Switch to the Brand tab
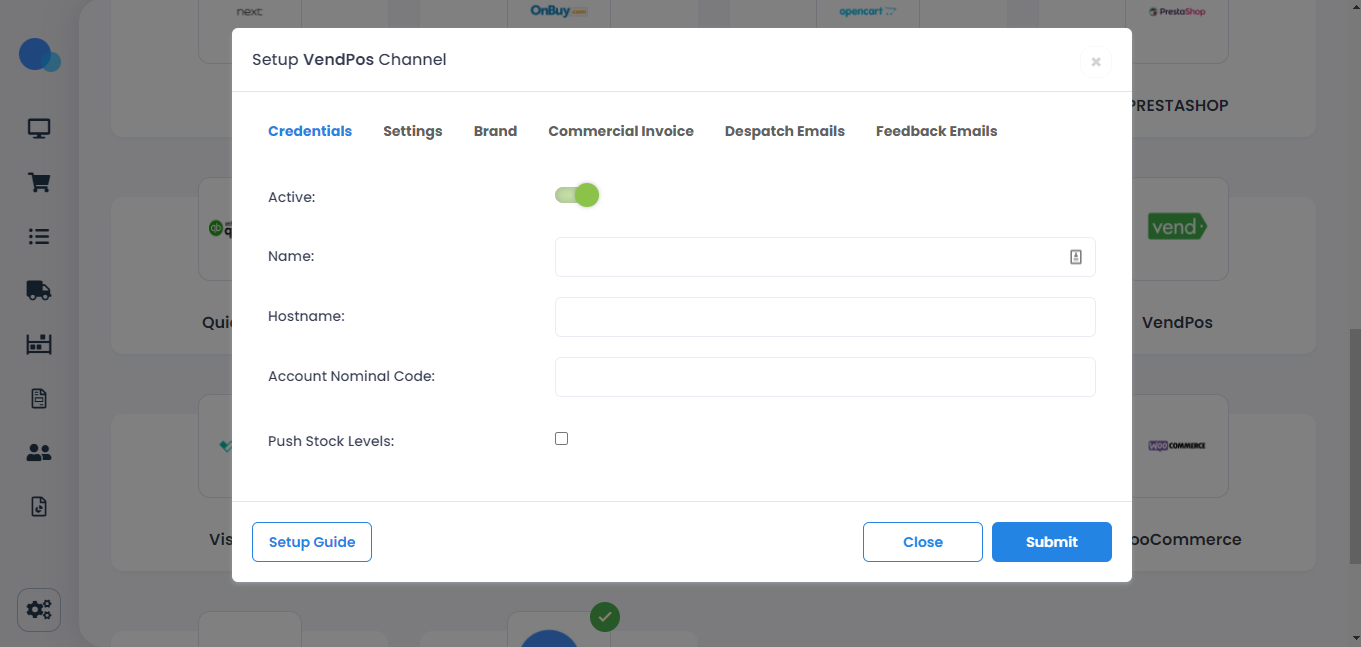 (495, 131)
